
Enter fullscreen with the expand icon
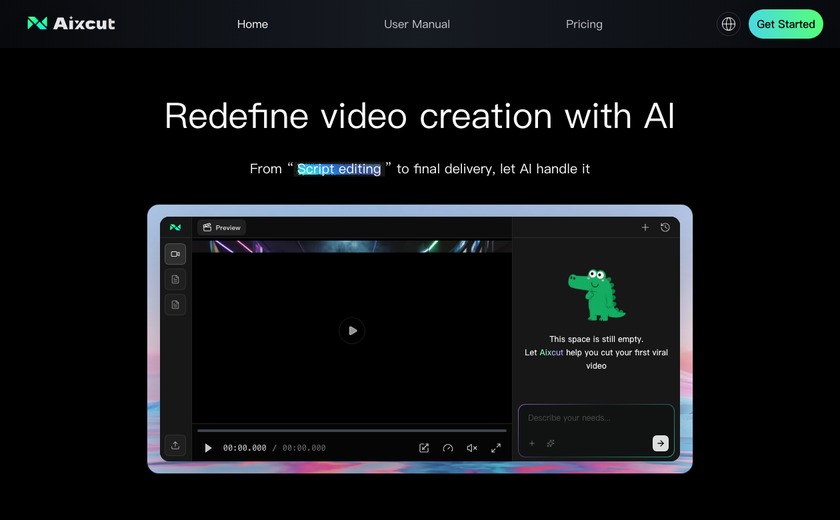pyautogui.click(x=496, y=448)
